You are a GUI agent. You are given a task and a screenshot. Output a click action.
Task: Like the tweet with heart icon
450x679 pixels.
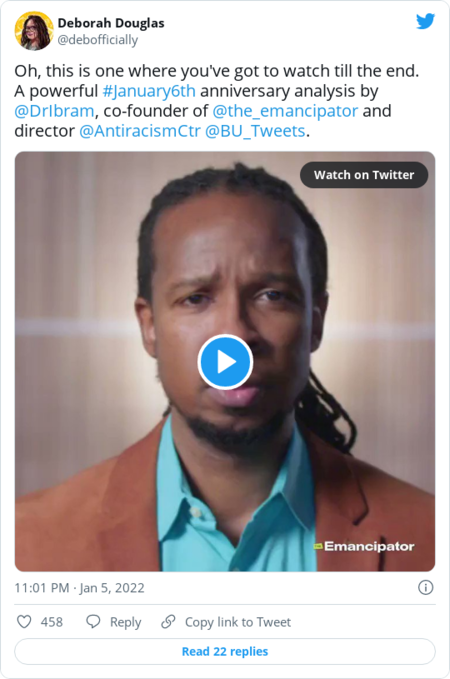tap(24, 622)
